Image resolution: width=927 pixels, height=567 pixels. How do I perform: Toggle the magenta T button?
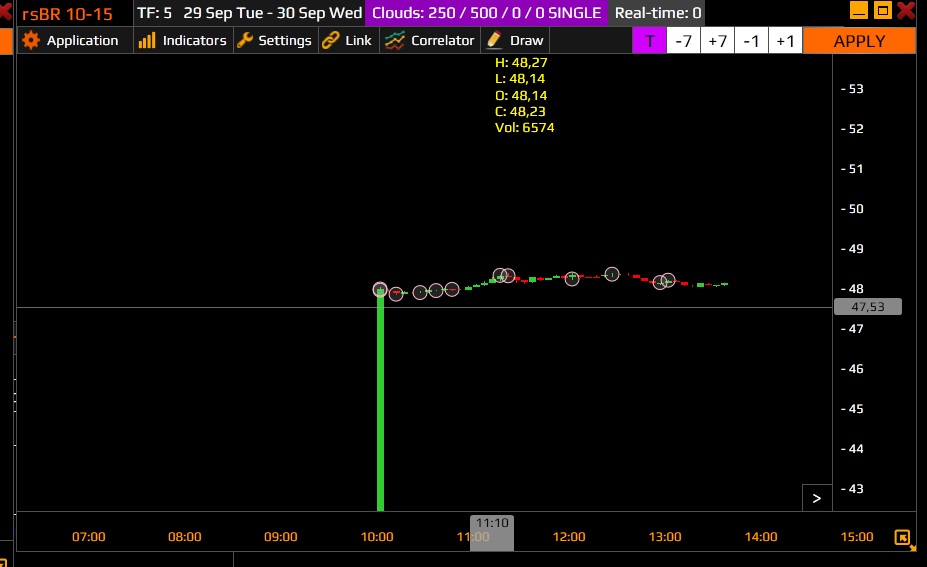click(x=649, y=41)
